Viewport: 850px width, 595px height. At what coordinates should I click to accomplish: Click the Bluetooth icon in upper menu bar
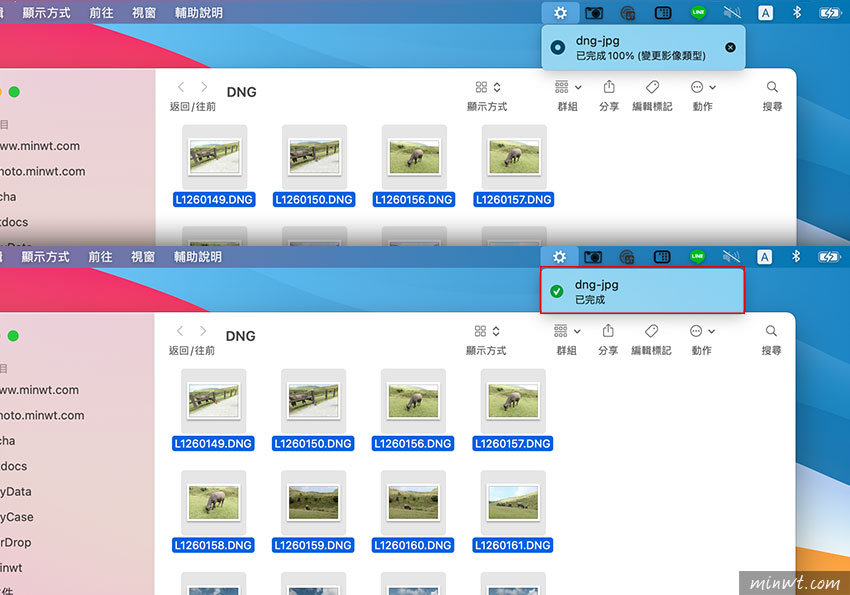pos(797,12)
